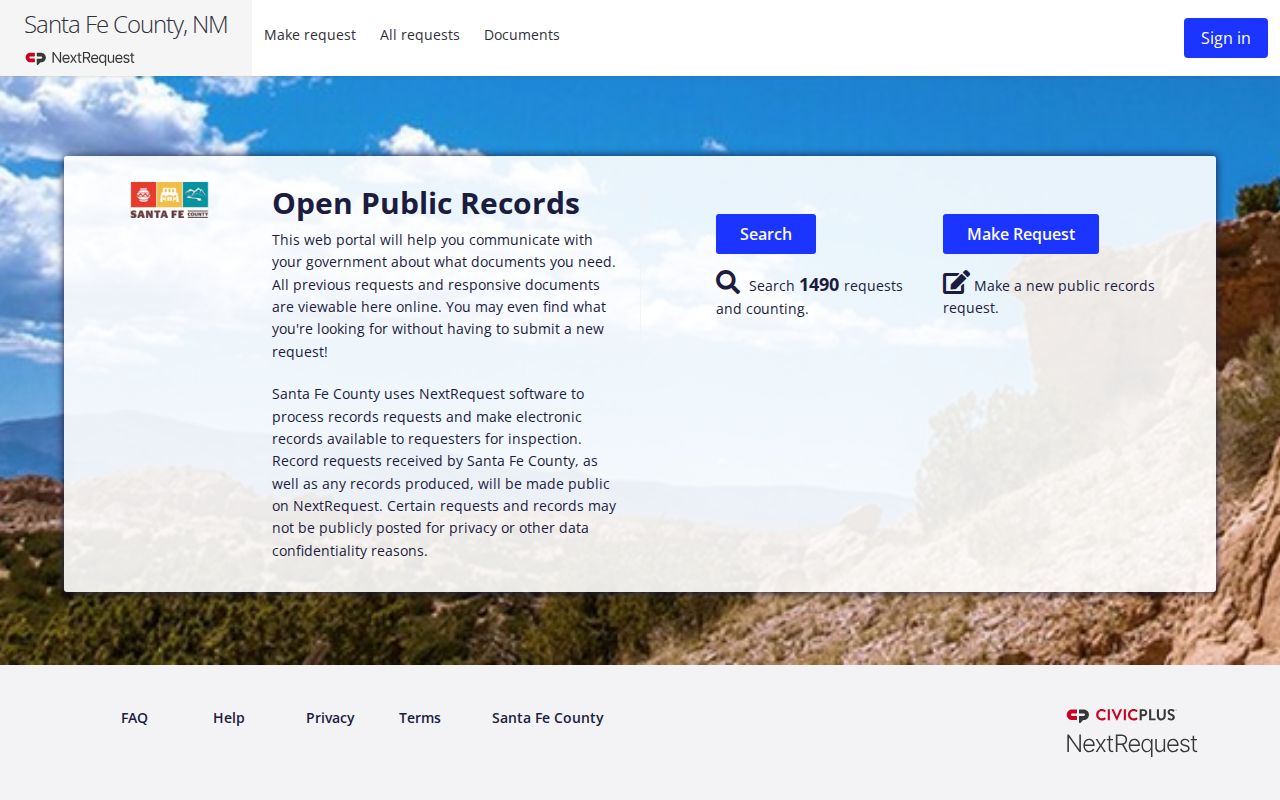The height and width of the screenshot is (800, 1280).
Task: Click the NextRequest logo in header
Action: click(80, 58)
